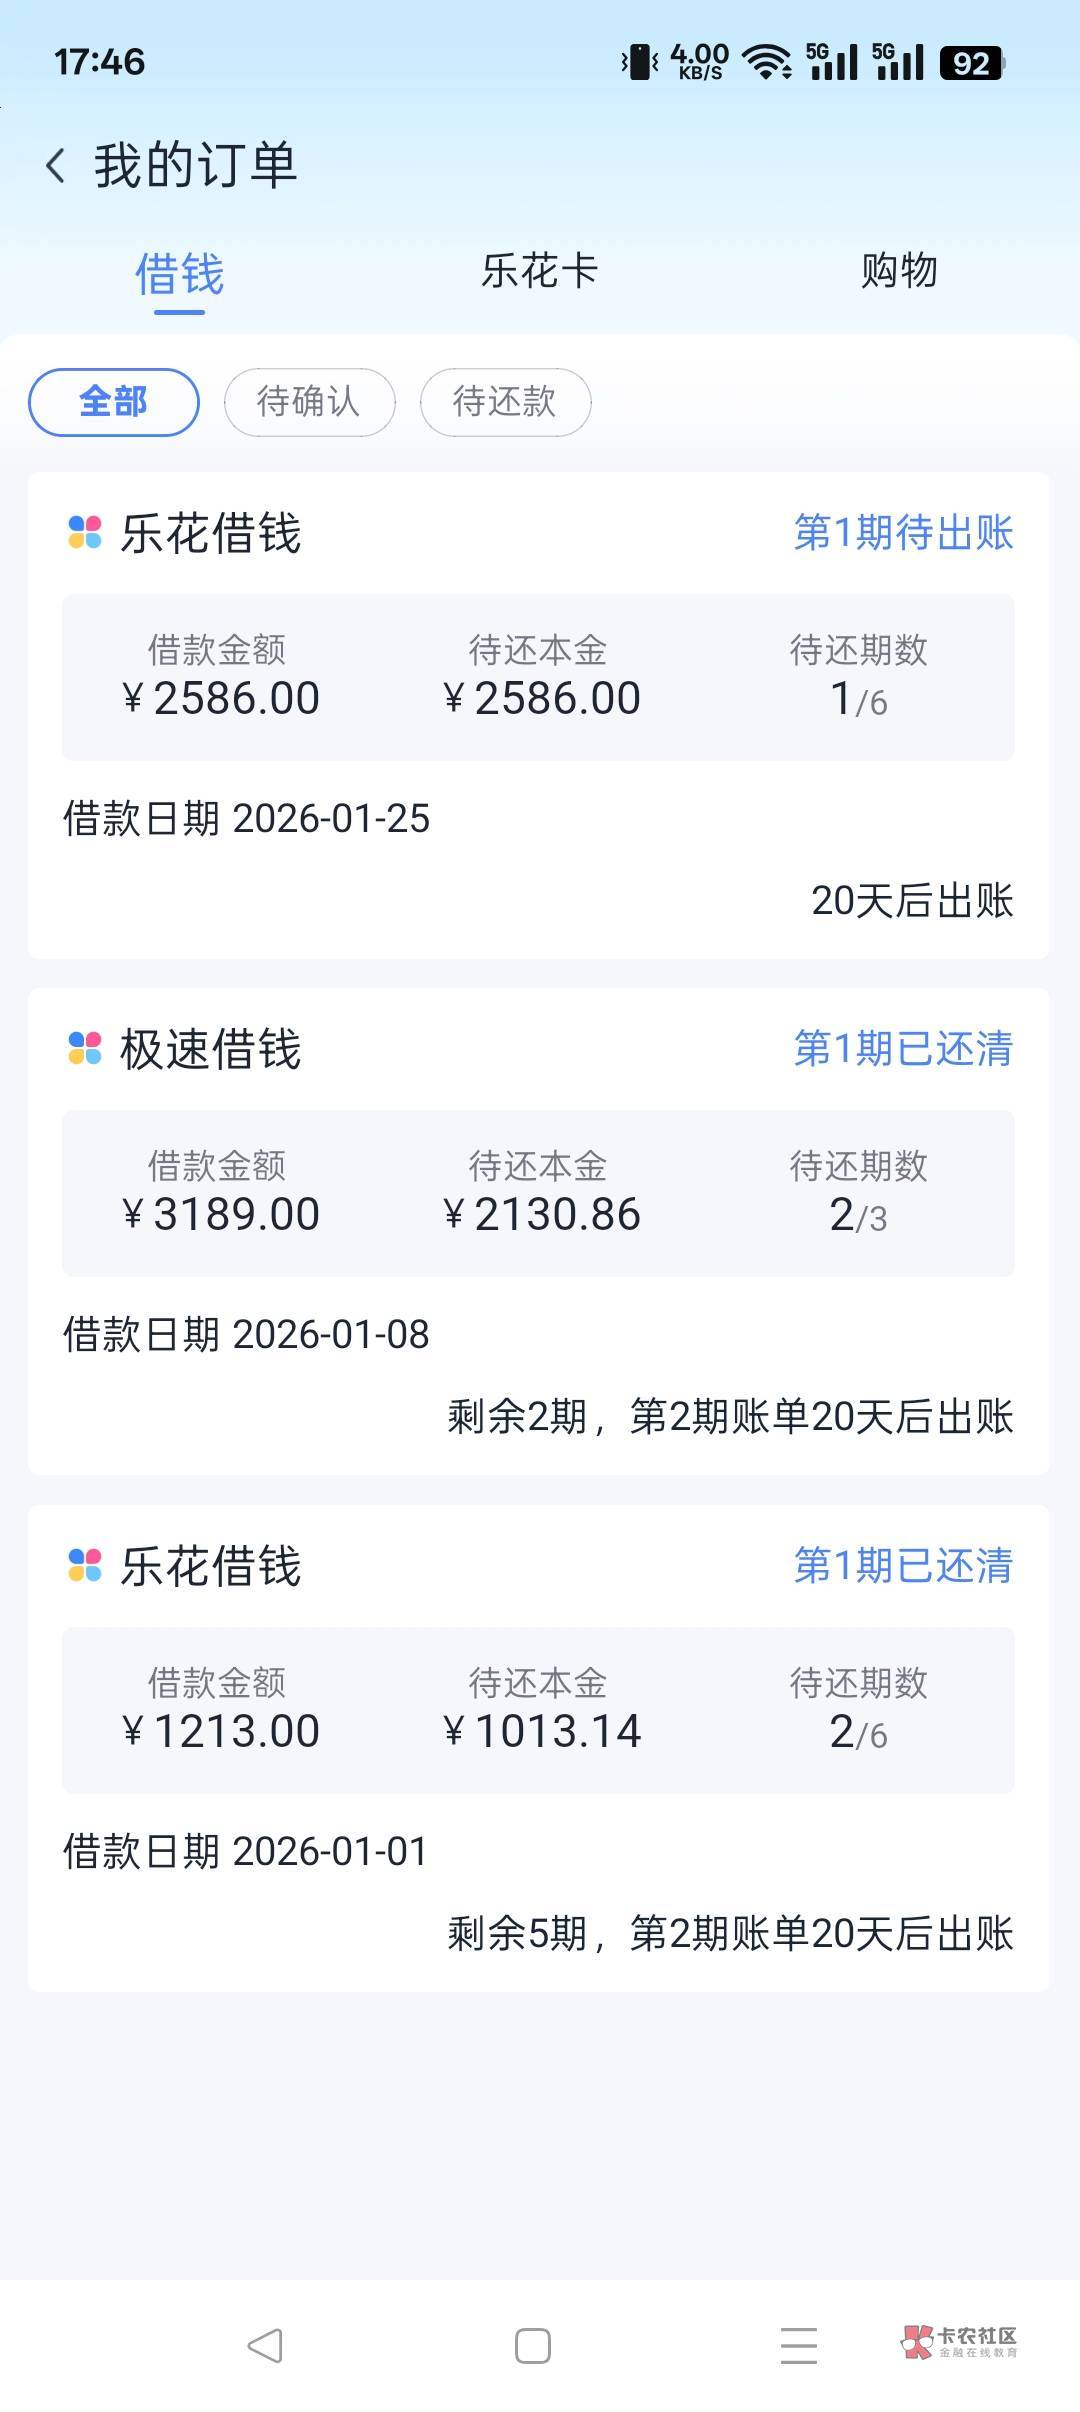Switch to the 借钱 tab

tap(180, 274)
